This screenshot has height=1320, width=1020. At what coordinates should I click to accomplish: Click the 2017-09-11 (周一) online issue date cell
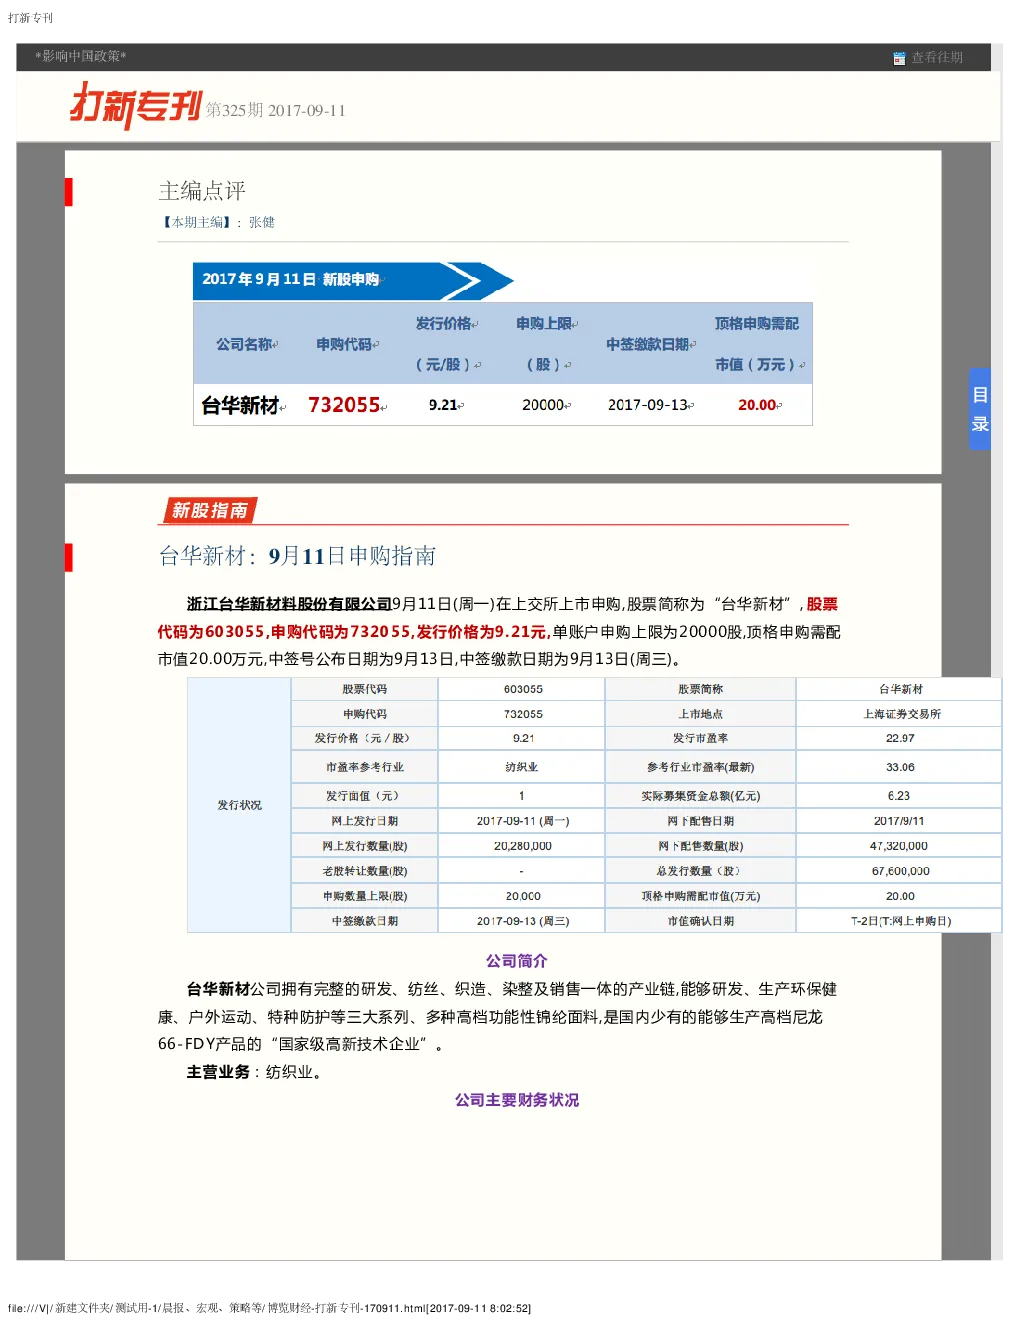point(522,821)
